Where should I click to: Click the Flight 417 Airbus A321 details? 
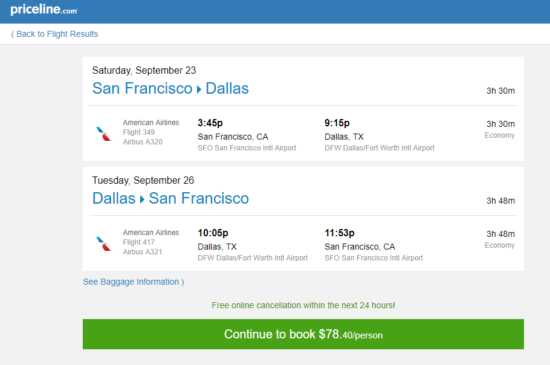point(142,247)
